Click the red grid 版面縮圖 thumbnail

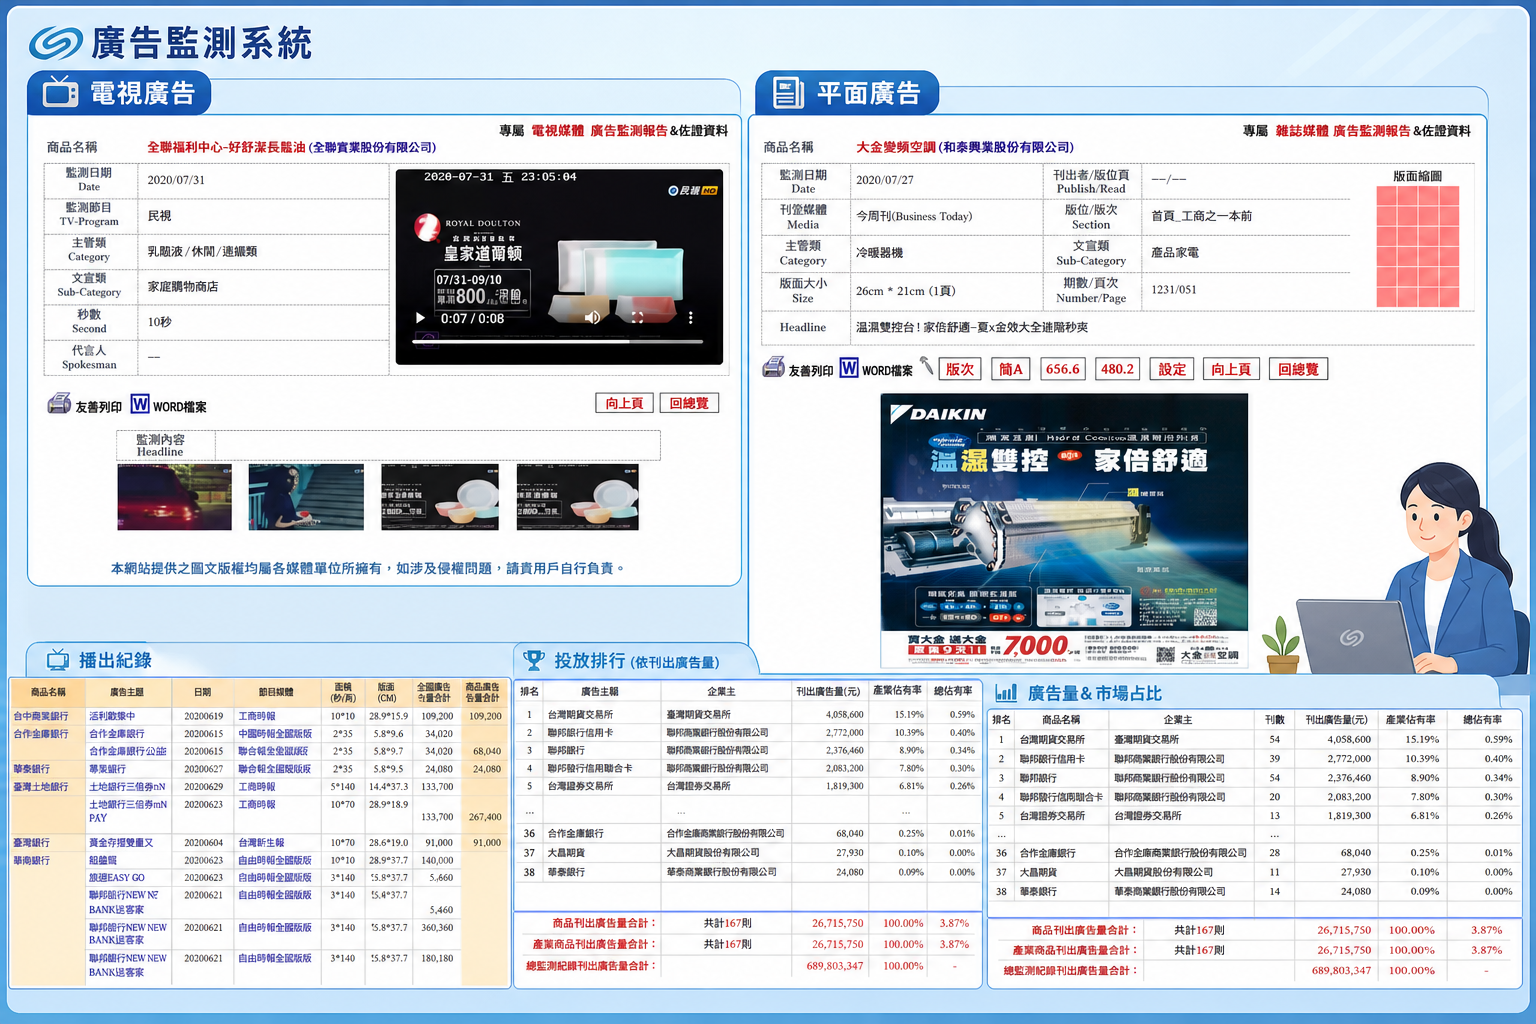point(1418,247)
